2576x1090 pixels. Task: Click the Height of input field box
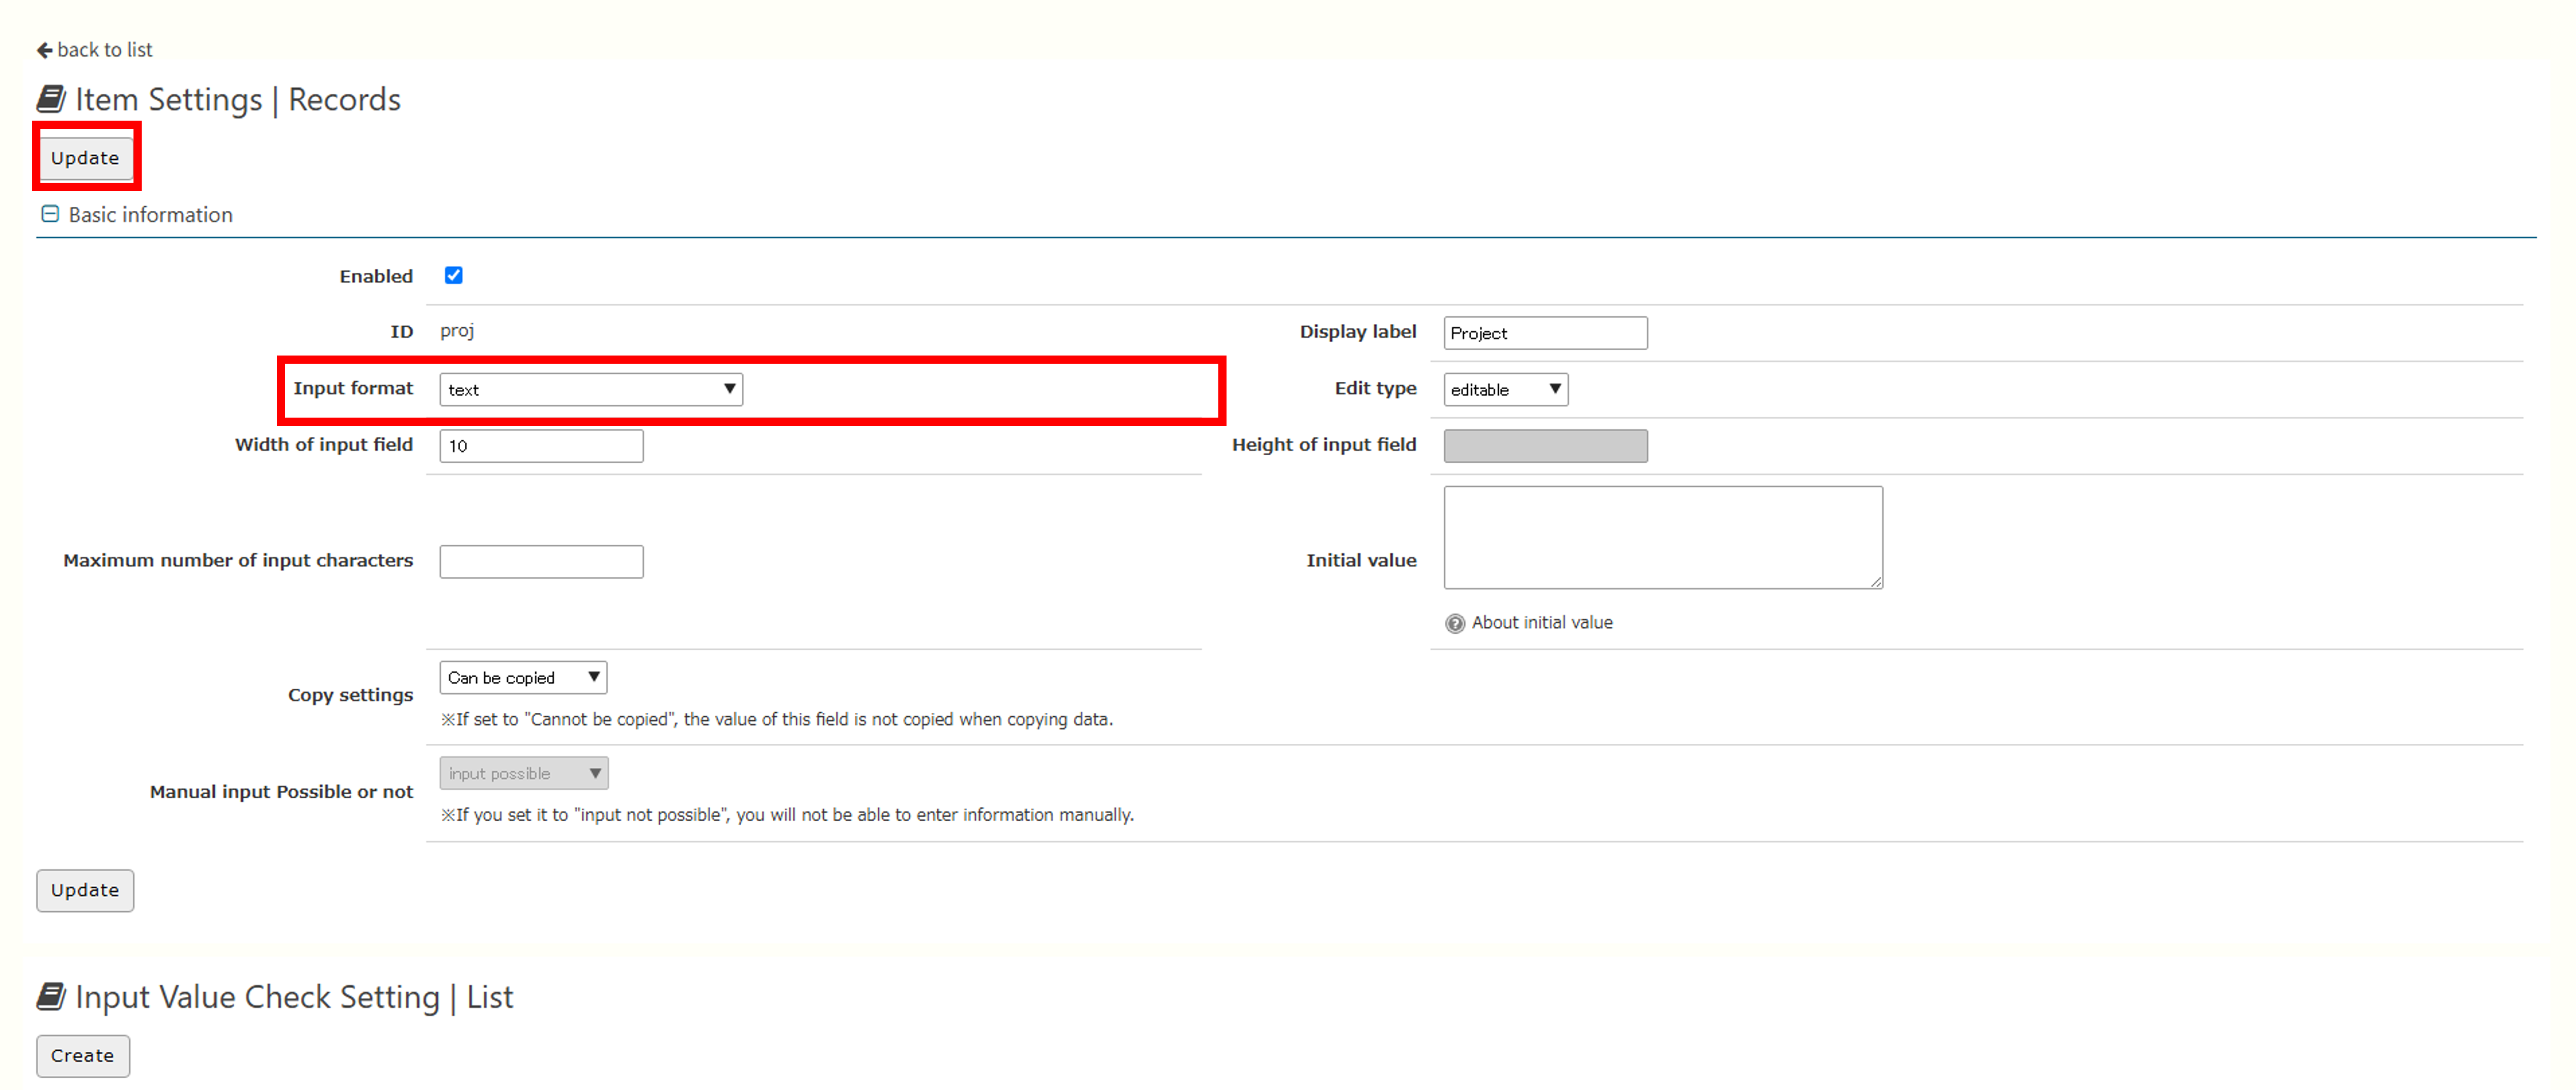click(1545, 446)
